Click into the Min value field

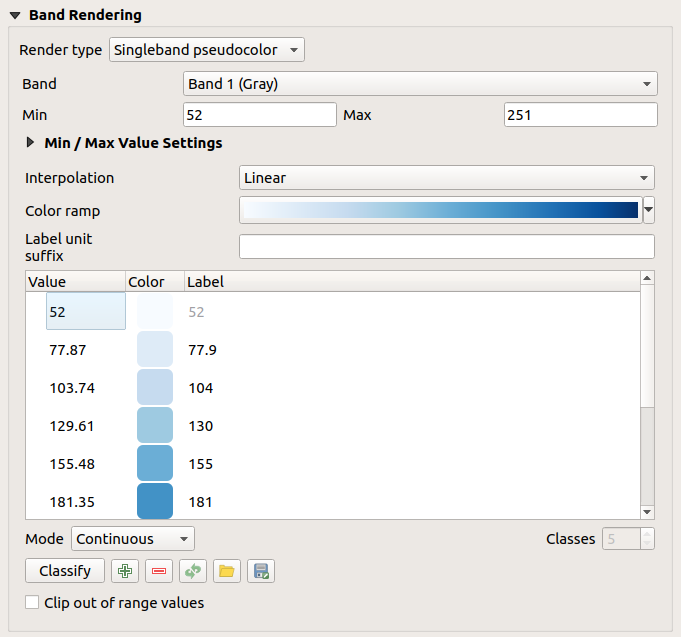260,115
